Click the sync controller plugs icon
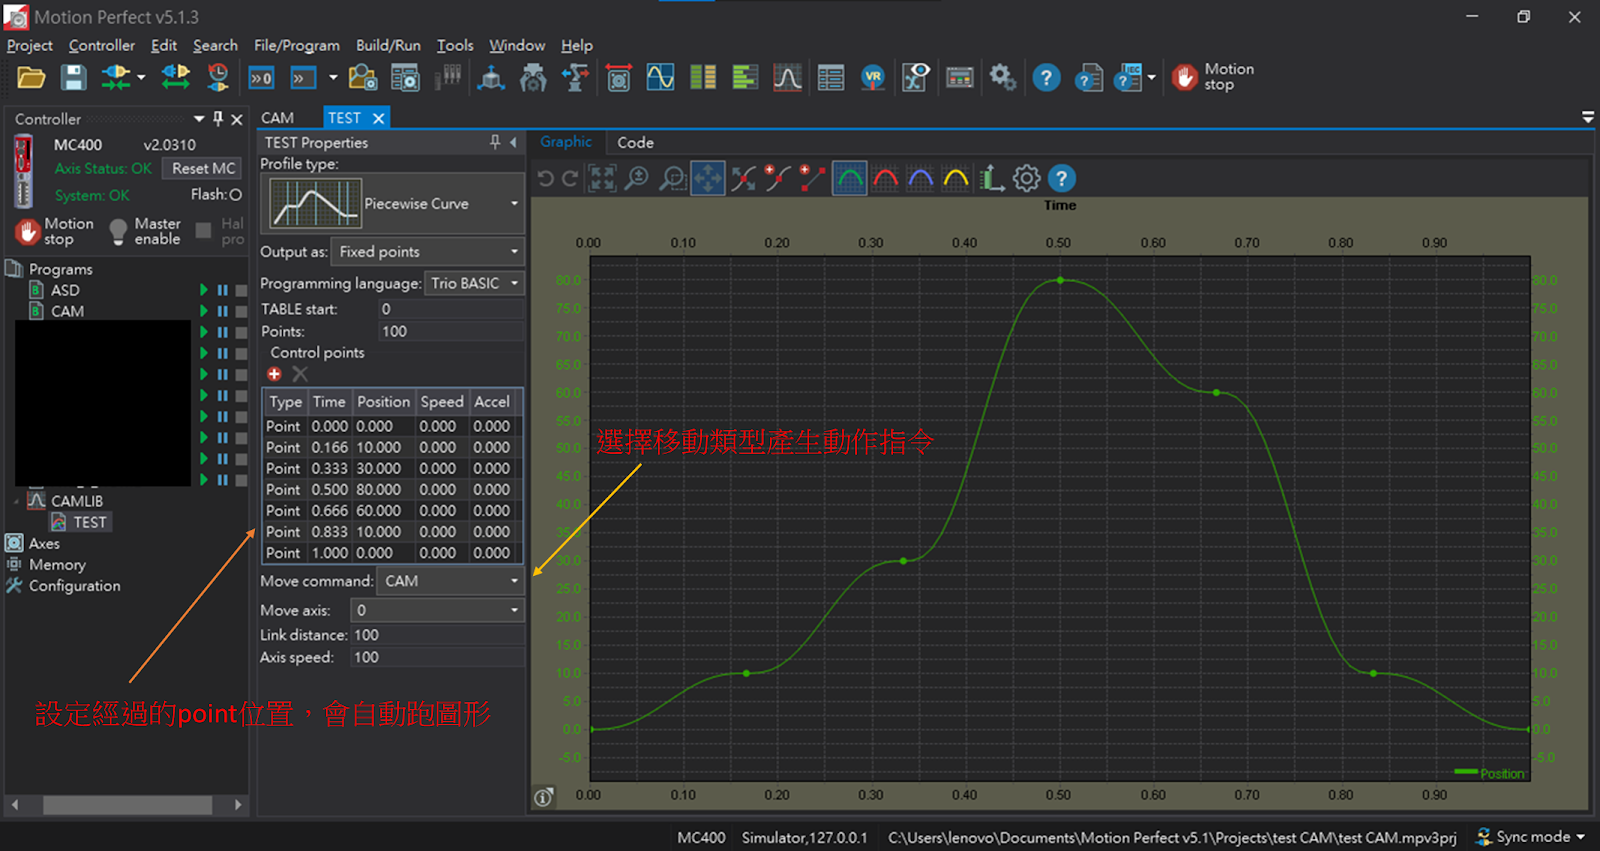The height and width of the screenshot is (851, 1600). [x=176, y=77]
